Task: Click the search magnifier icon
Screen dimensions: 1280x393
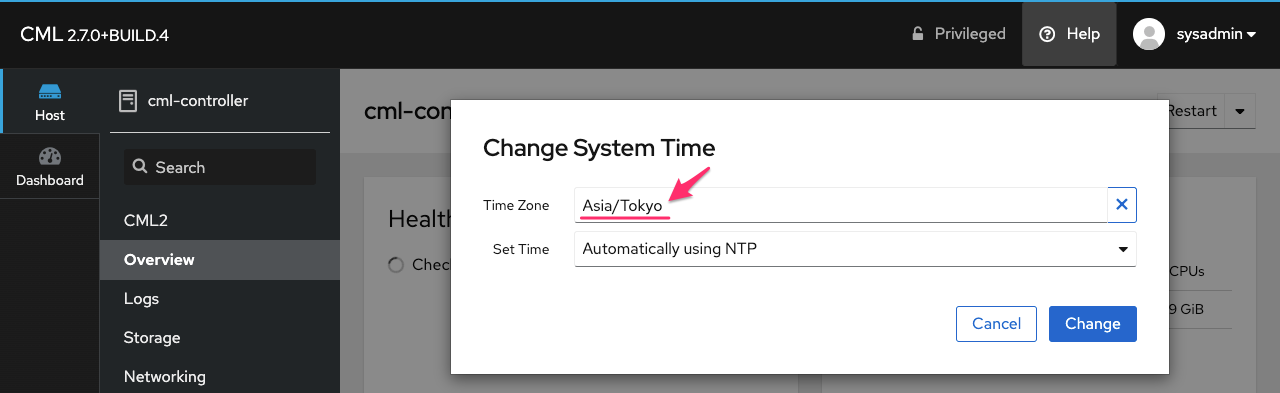Action: pos(140,167)
